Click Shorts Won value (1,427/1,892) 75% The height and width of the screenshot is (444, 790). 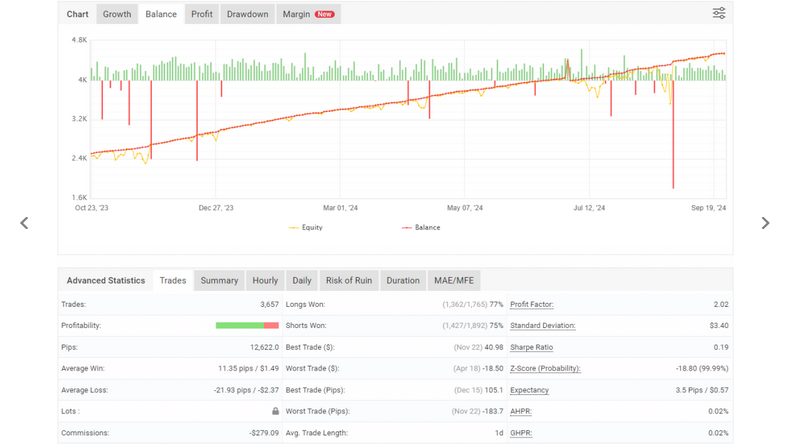coord(473,326)
